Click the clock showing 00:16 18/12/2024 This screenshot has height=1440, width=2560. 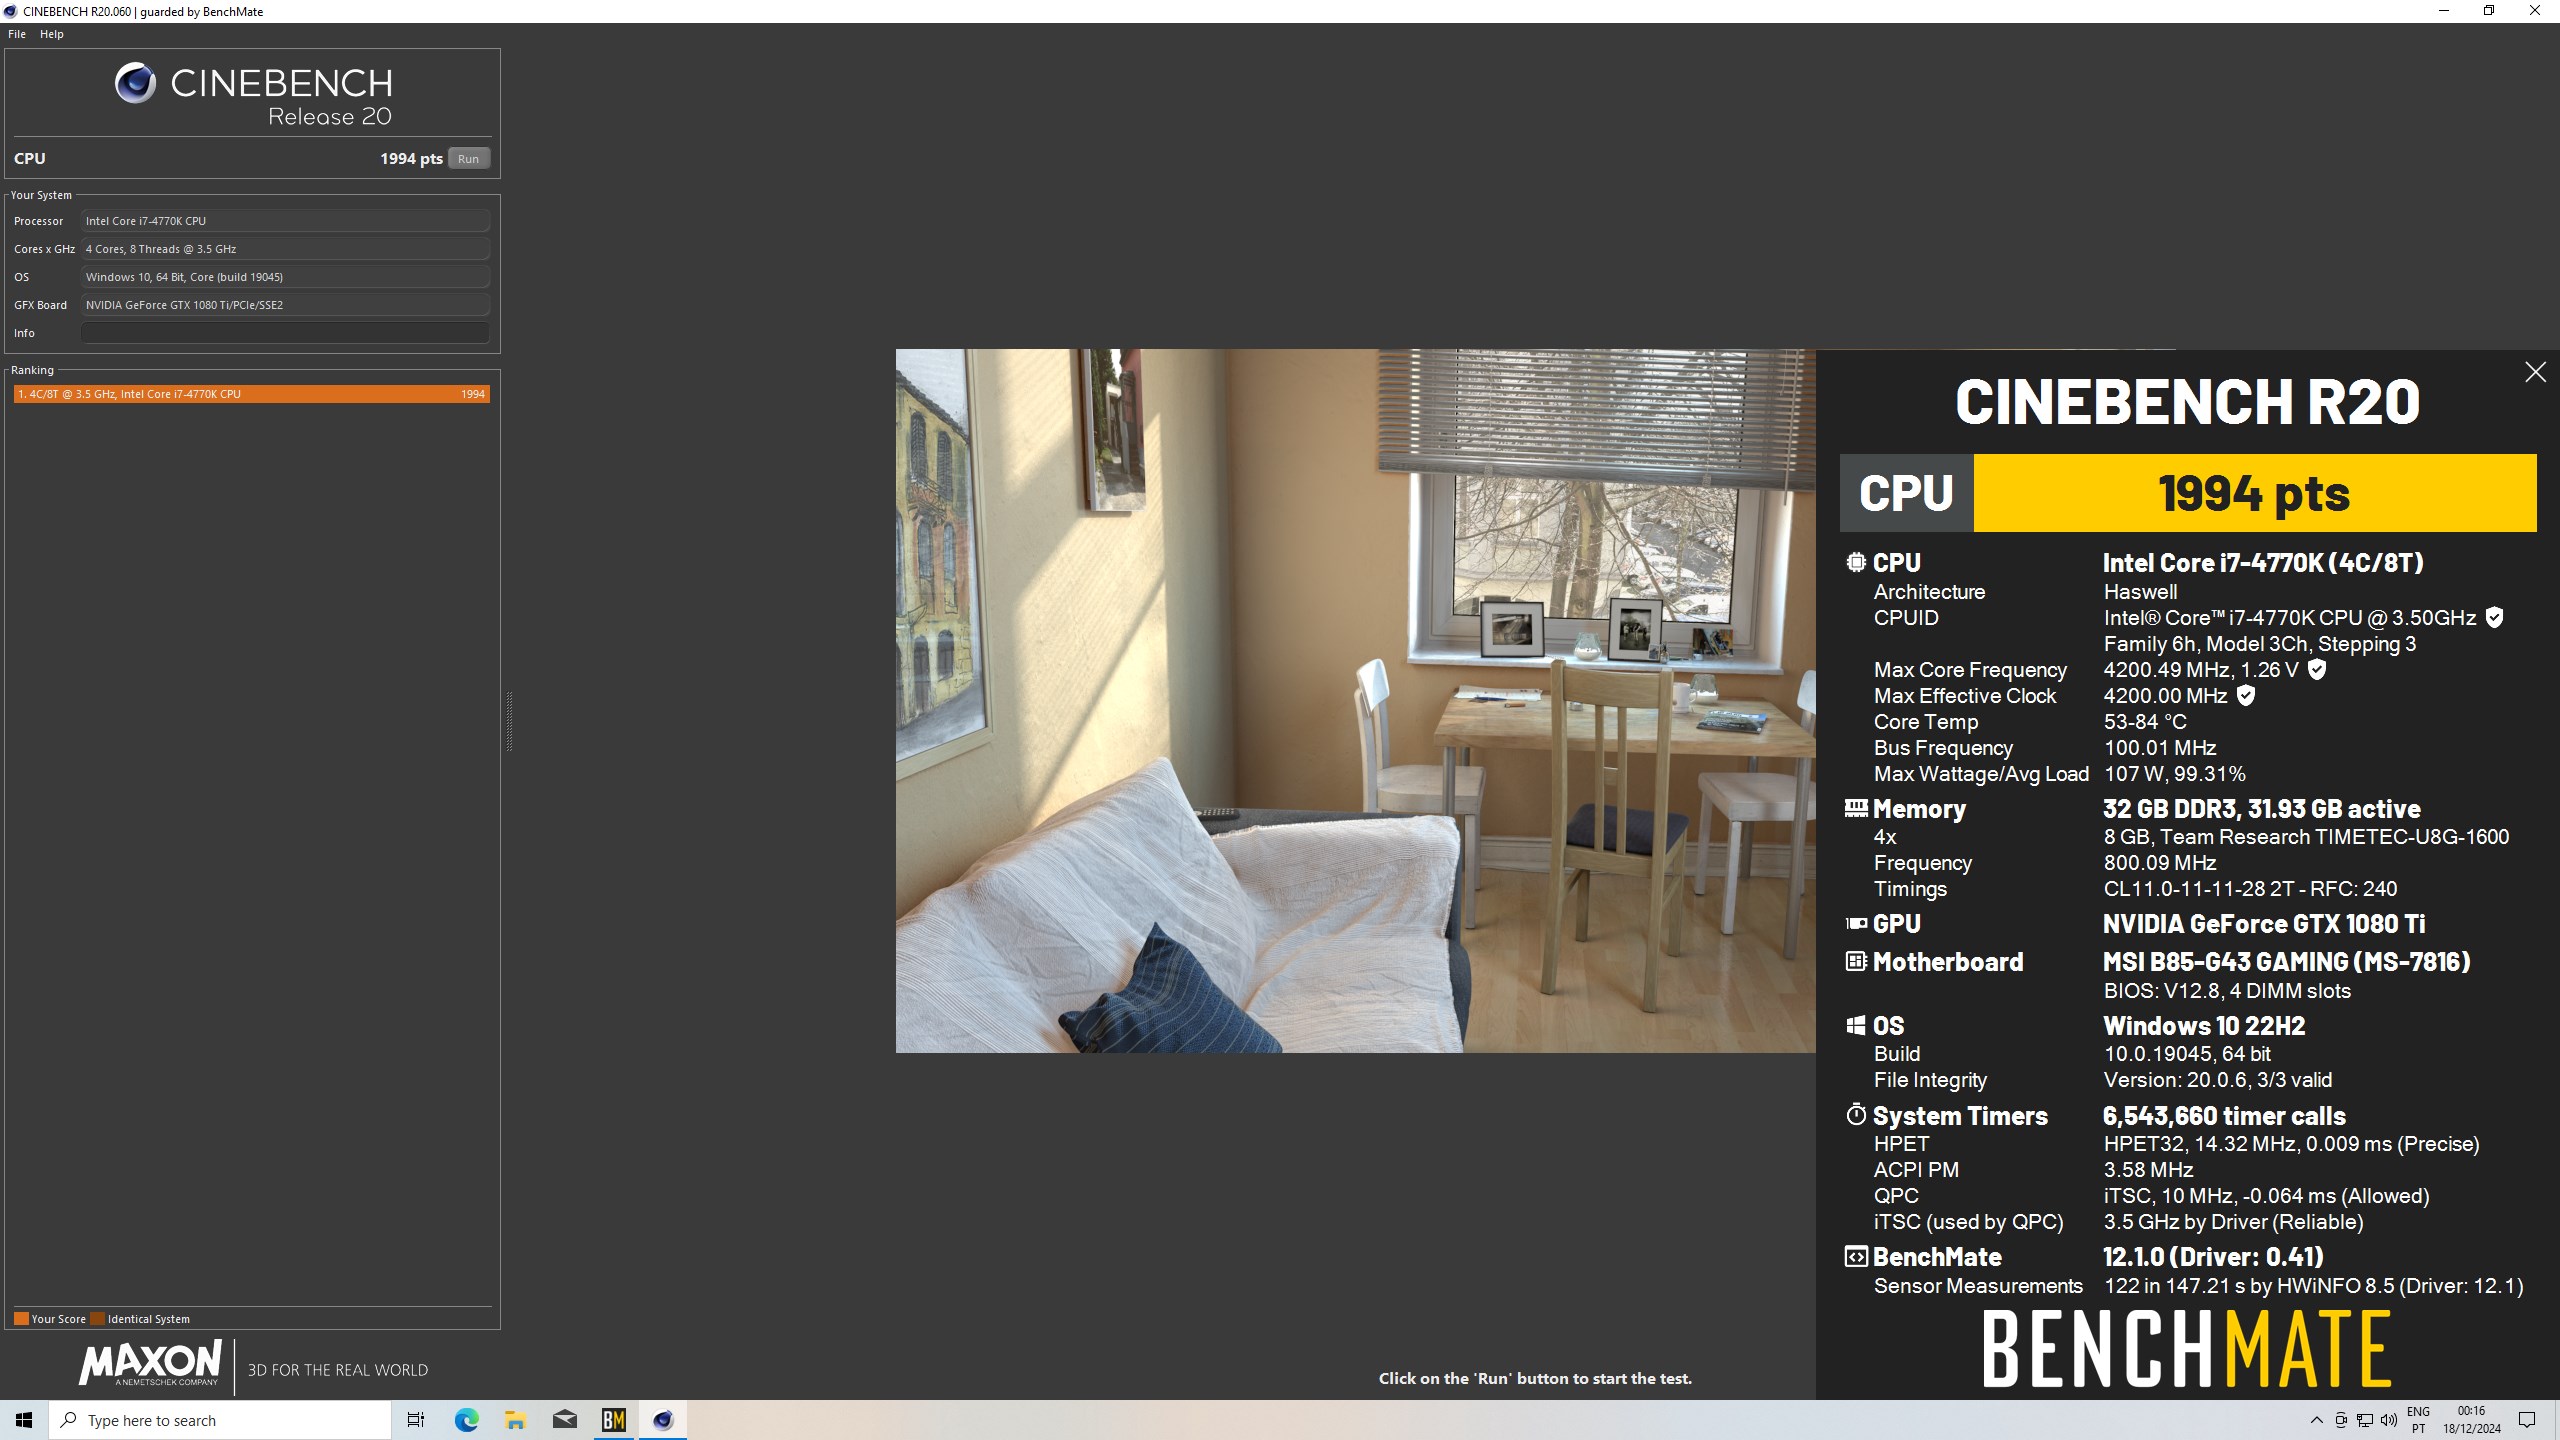pyautogui.click(x=2471, y=1420)
